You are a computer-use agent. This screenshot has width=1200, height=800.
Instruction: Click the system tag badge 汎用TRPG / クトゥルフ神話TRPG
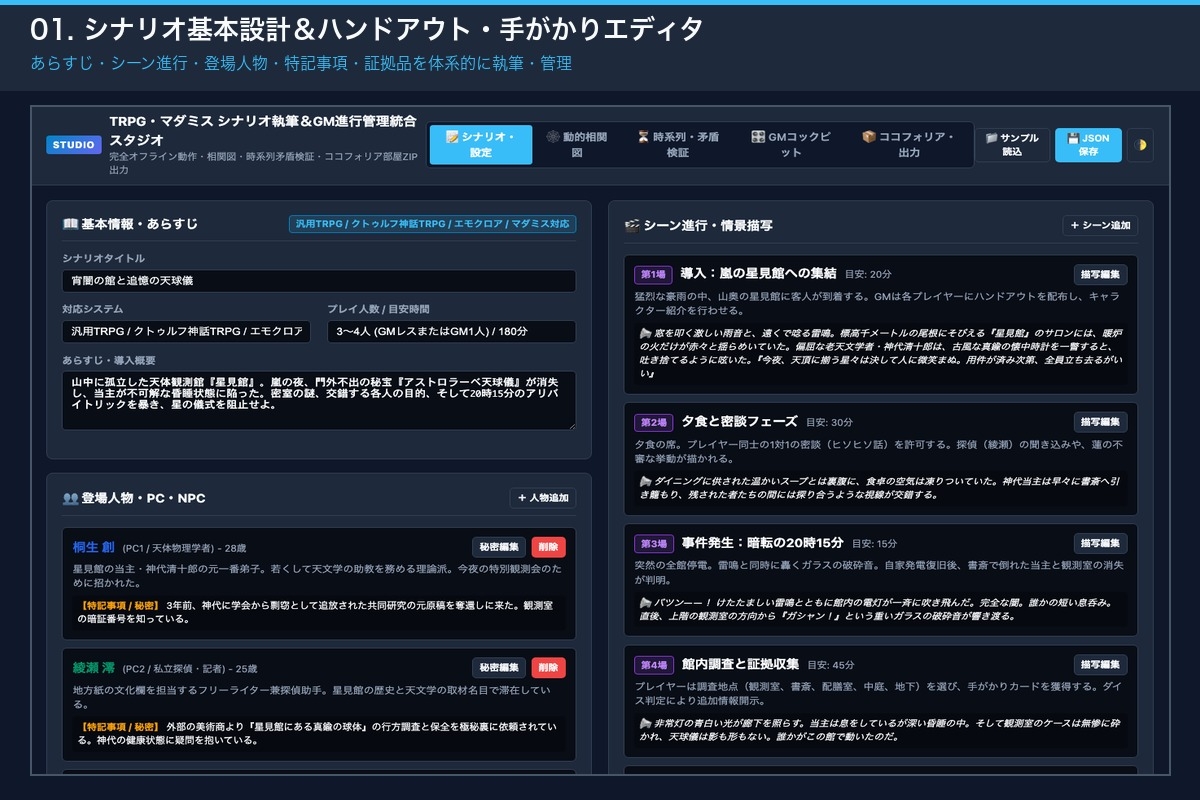(x=433, y=224)
